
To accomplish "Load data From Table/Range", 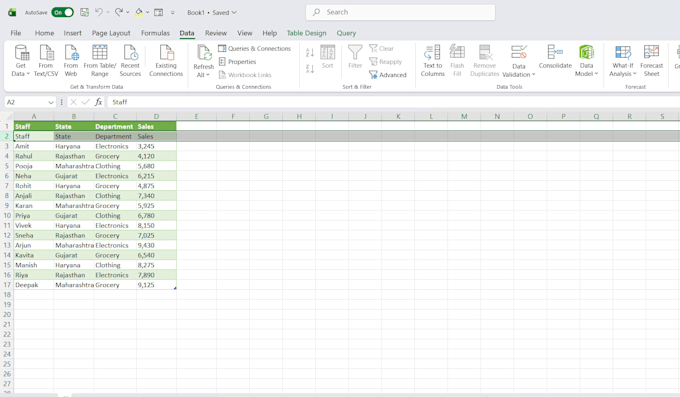I will point(100,61).
